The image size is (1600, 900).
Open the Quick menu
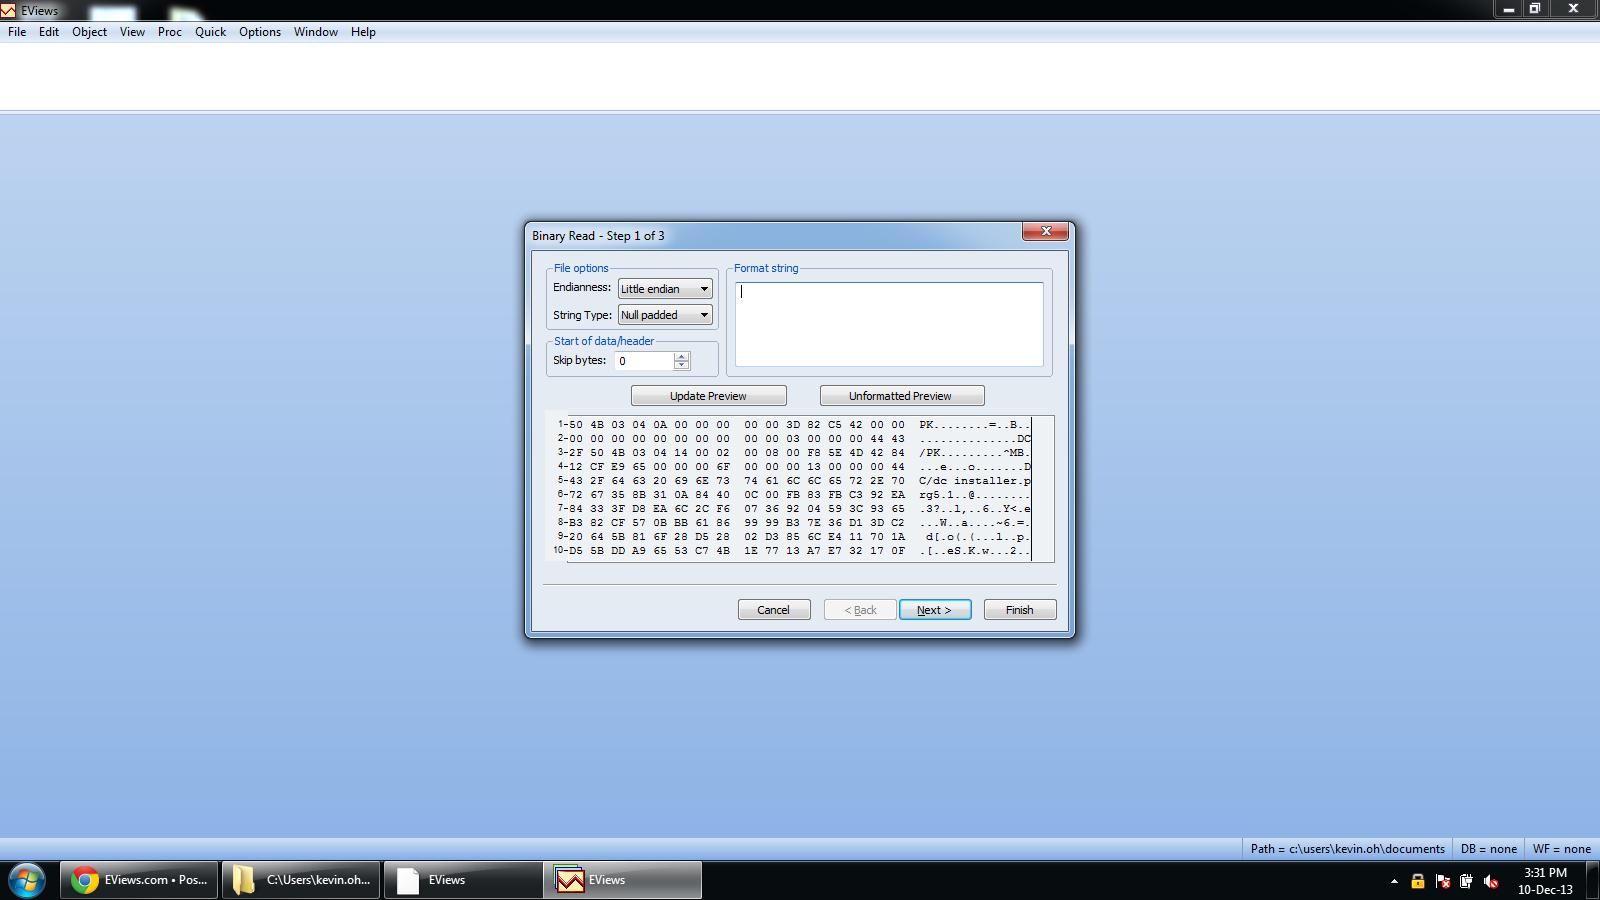210,32
